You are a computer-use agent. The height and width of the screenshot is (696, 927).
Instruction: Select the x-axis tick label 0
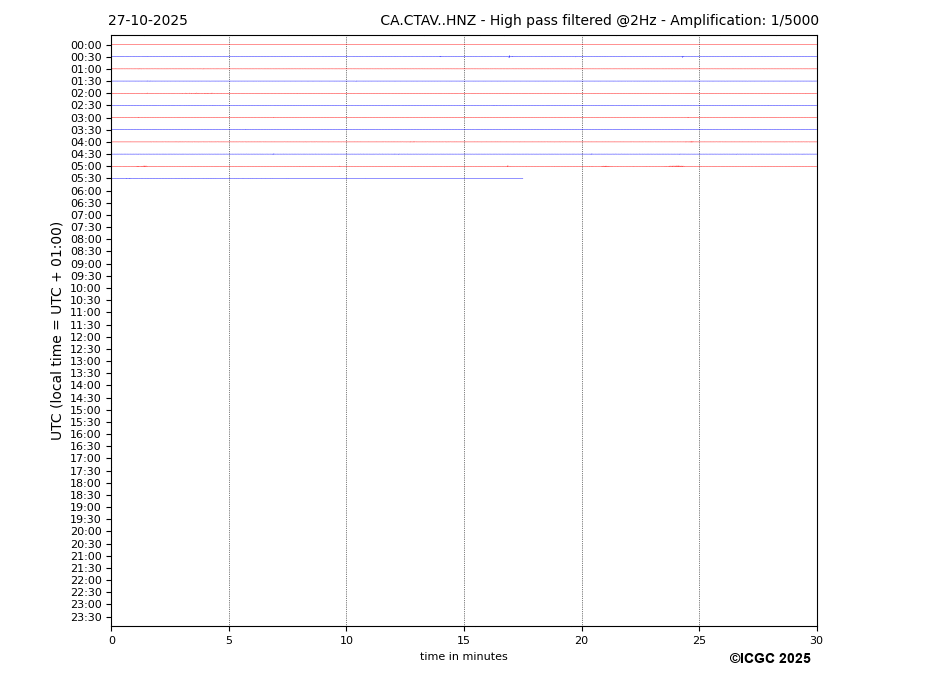(x=112, y=641)
